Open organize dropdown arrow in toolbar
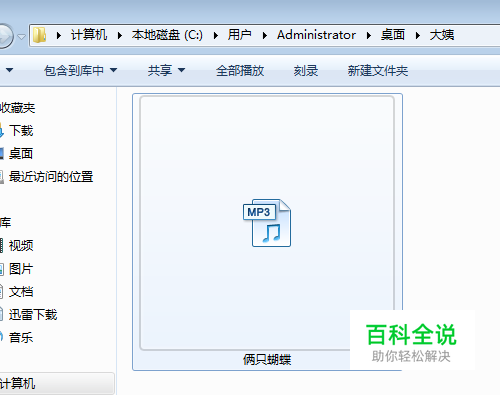This screenshot has width=500, height=395. pyautogui.click(x=9, y=70)
